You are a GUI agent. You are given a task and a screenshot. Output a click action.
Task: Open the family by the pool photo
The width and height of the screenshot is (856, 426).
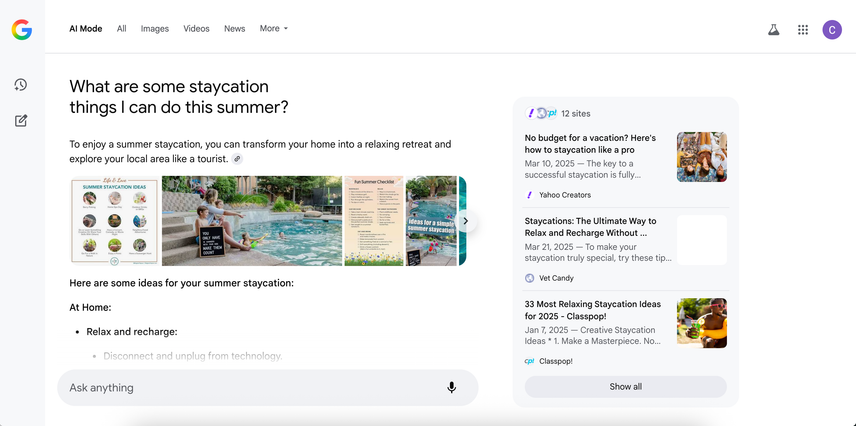point(252,221)
